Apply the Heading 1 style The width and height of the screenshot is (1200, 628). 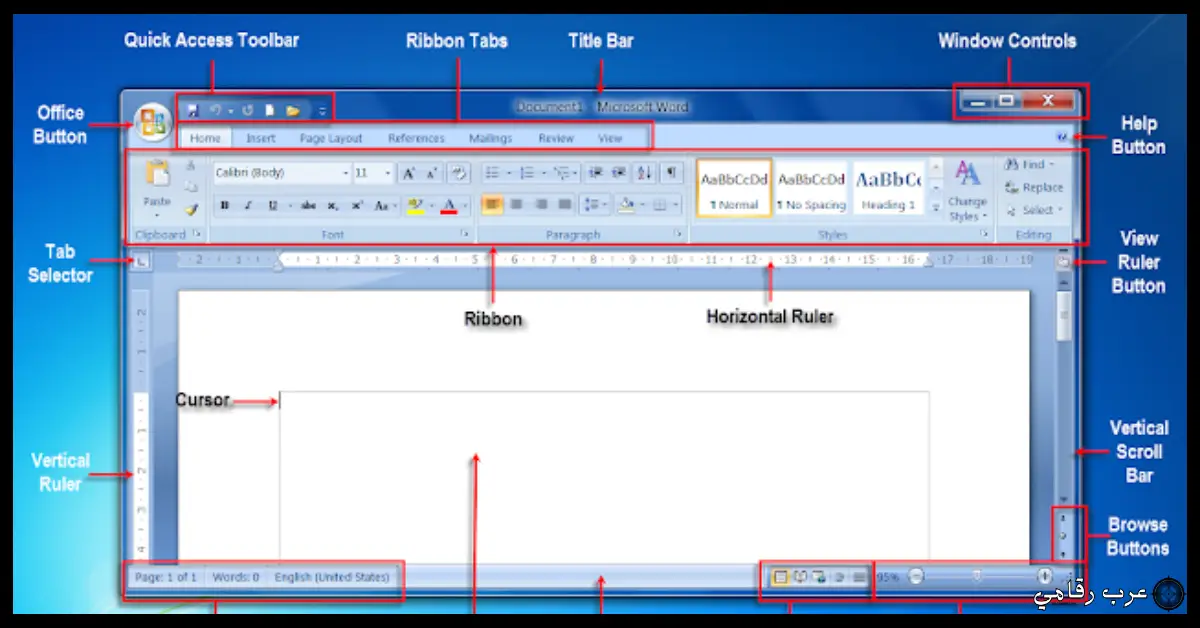[x=888, y=188]
